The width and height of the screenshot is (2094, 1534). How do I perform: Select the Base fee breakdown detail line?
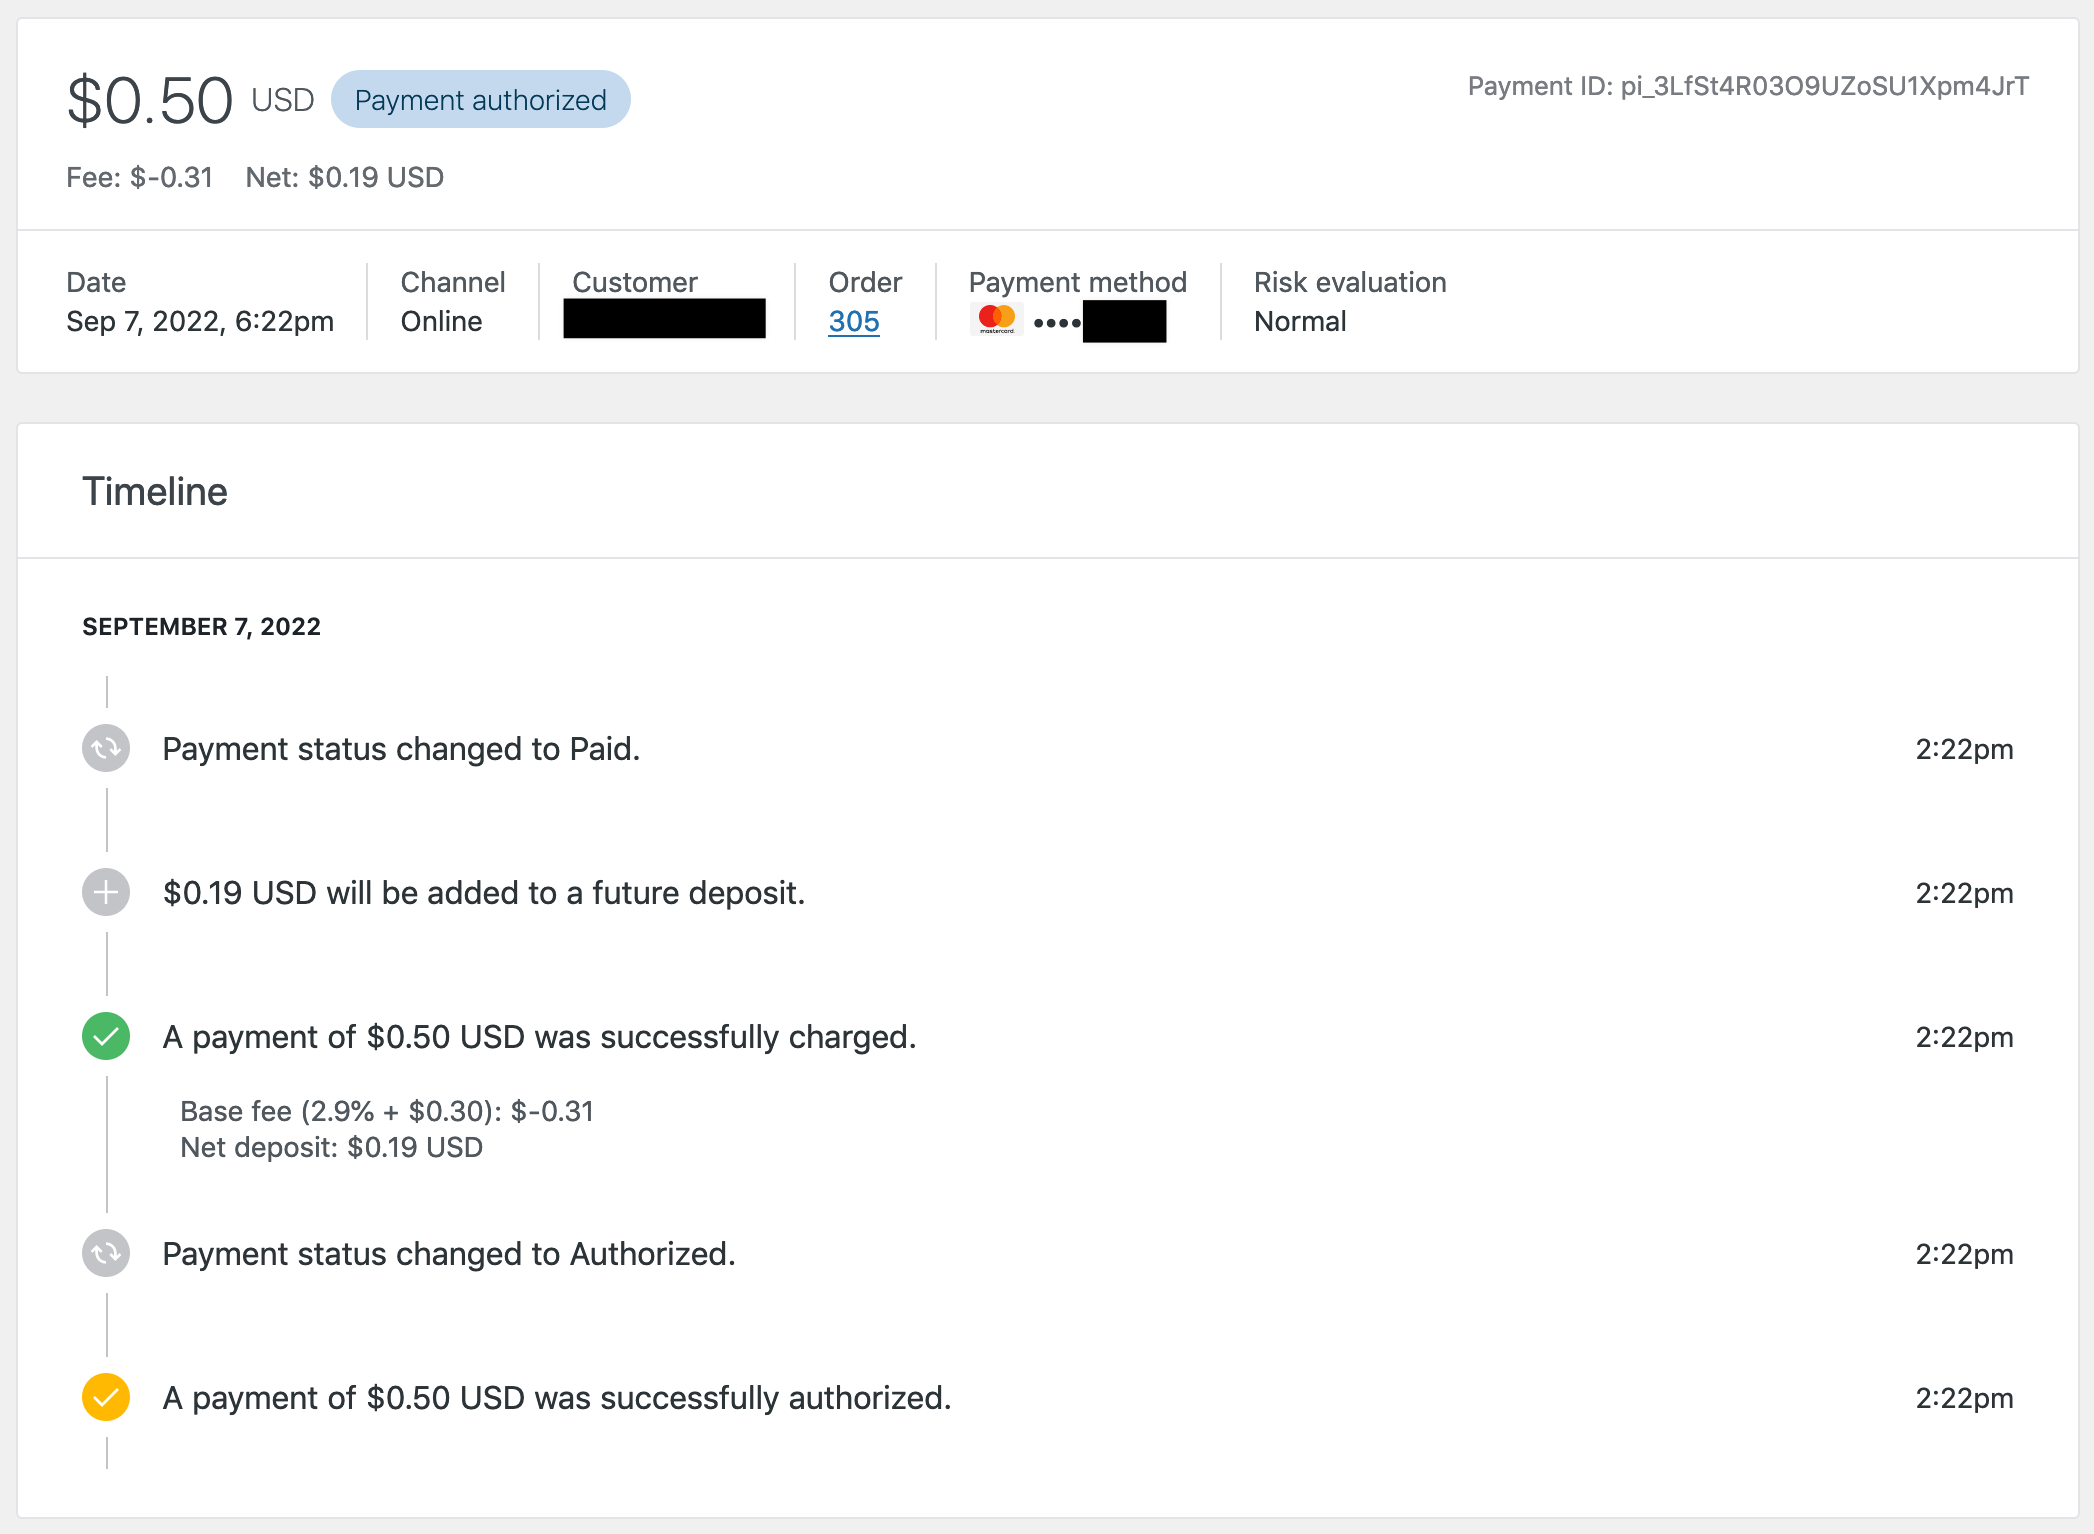coord(386,1111)
